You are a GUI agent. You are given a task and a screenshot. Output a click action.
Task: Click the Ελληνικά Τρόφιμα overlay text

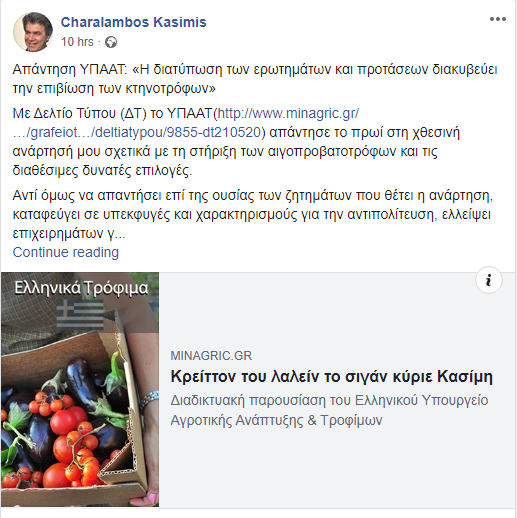[x=81, y=288]
